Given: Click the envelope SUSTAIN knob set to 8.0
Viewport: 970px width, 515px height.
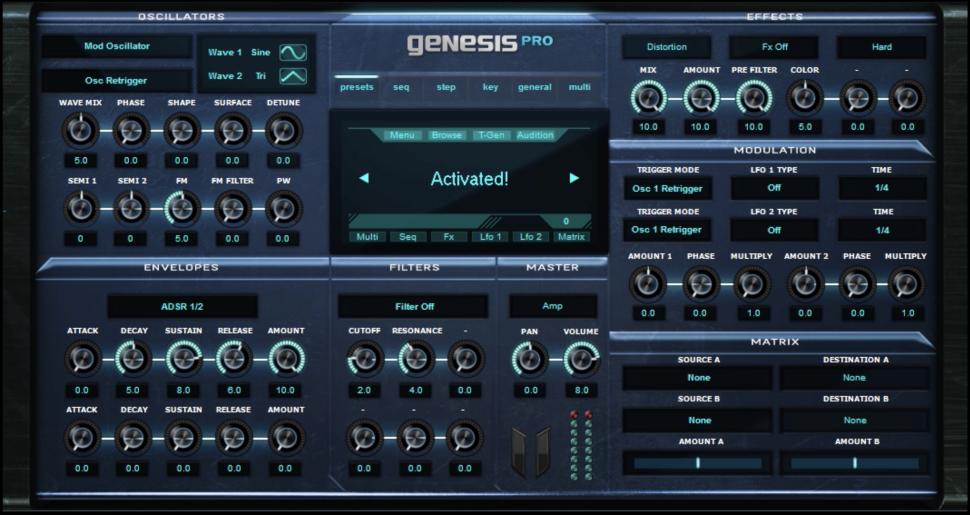Looking at the screenshot, I should tap(184, 359).
